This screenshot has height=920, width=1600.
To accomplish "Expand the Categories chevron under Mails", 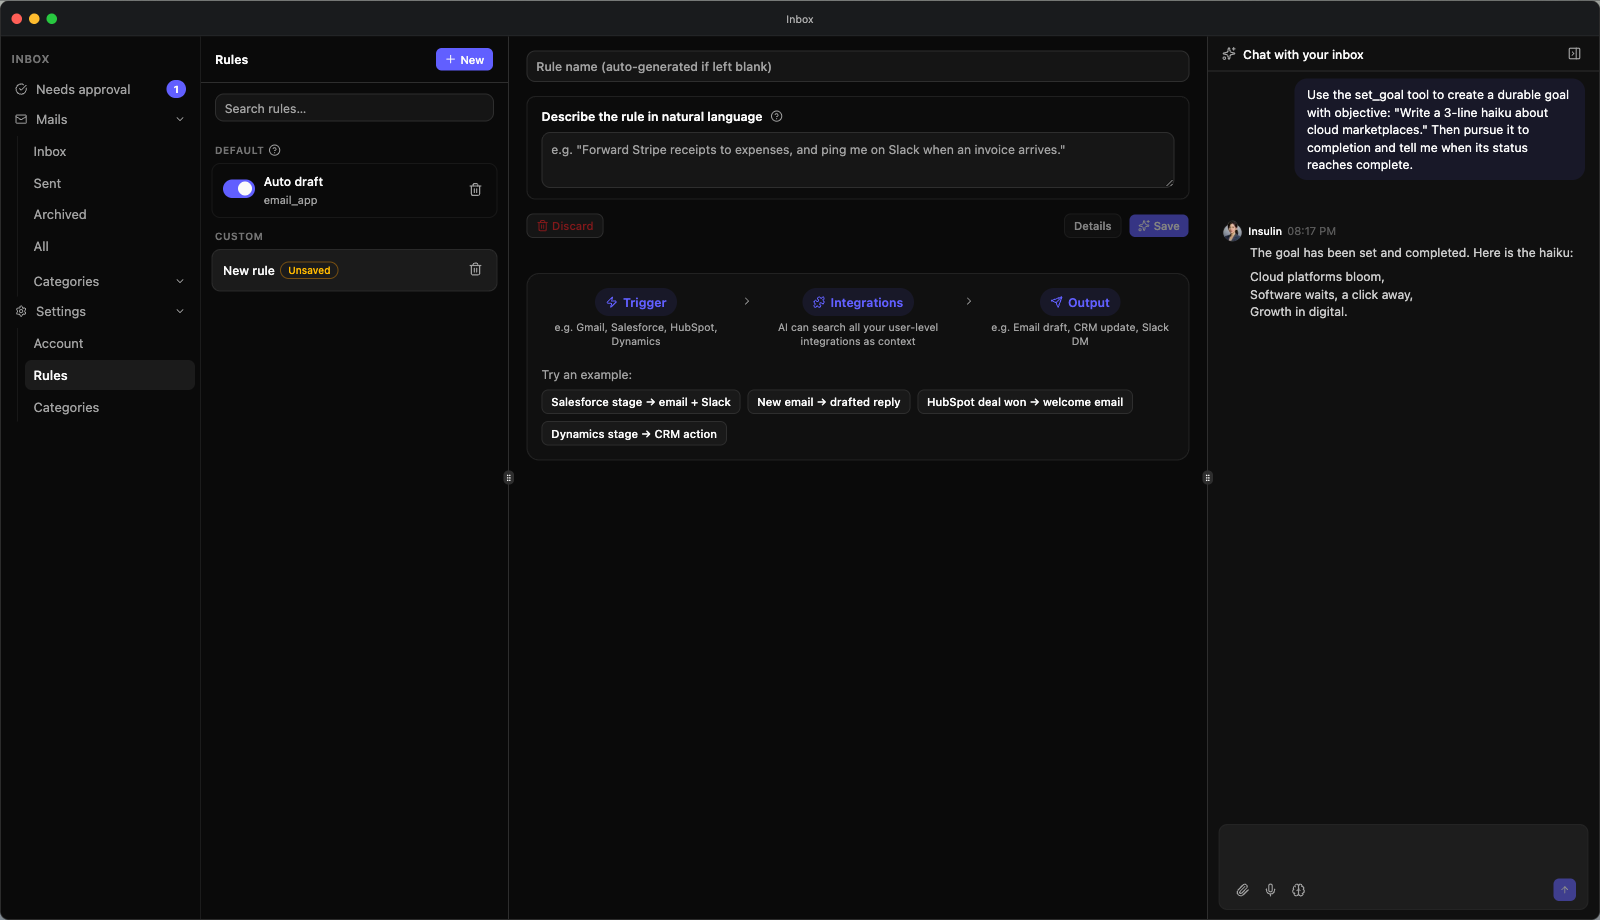I will pyautogui.click(x=180, y=281).
